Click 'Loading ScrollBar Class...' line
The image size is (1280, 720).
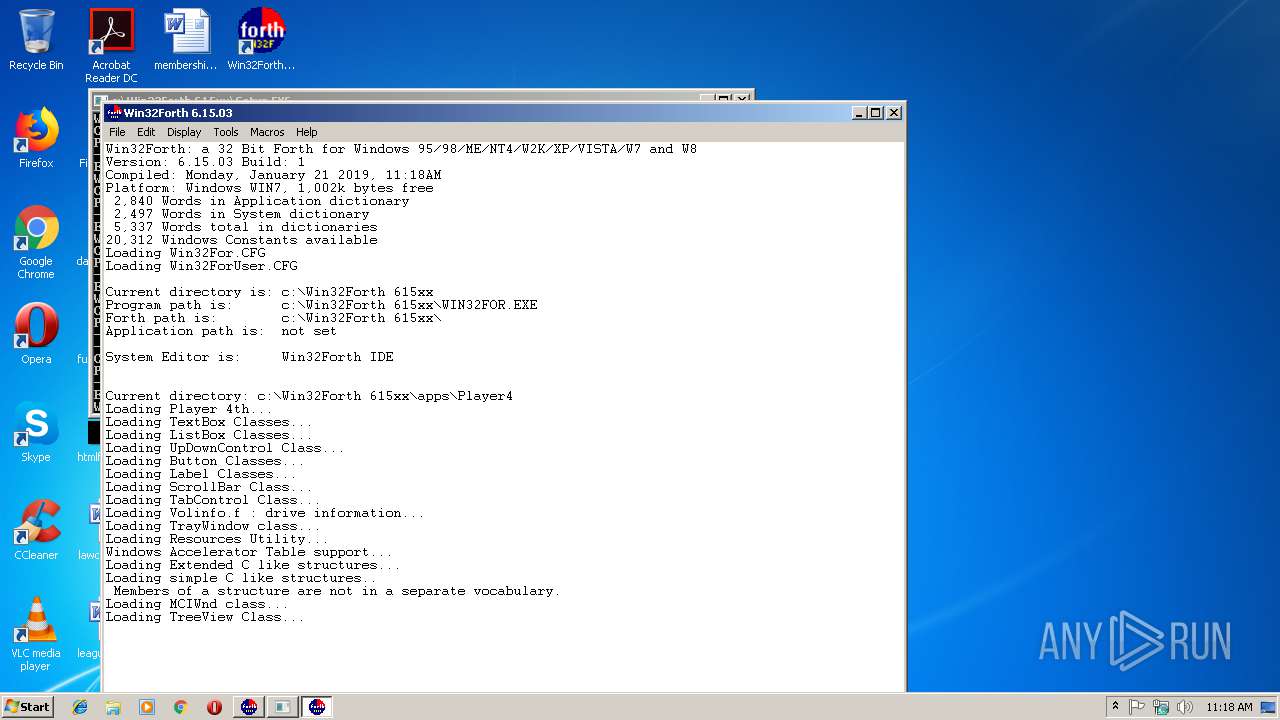pos(209,487)
